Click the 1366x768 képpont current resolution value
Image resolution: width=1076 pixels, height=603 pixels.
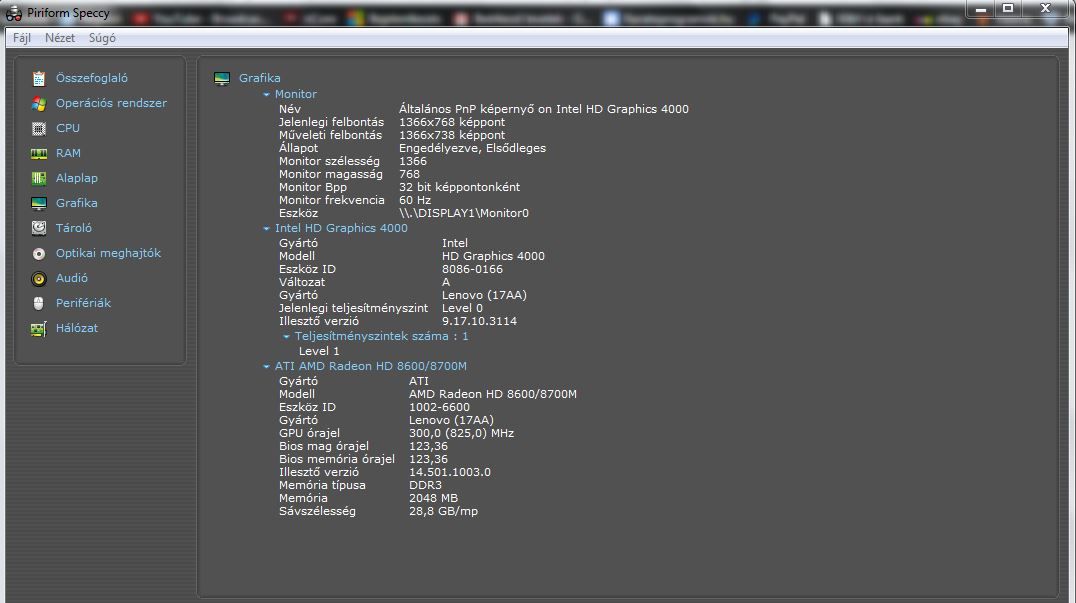[452, 122]
